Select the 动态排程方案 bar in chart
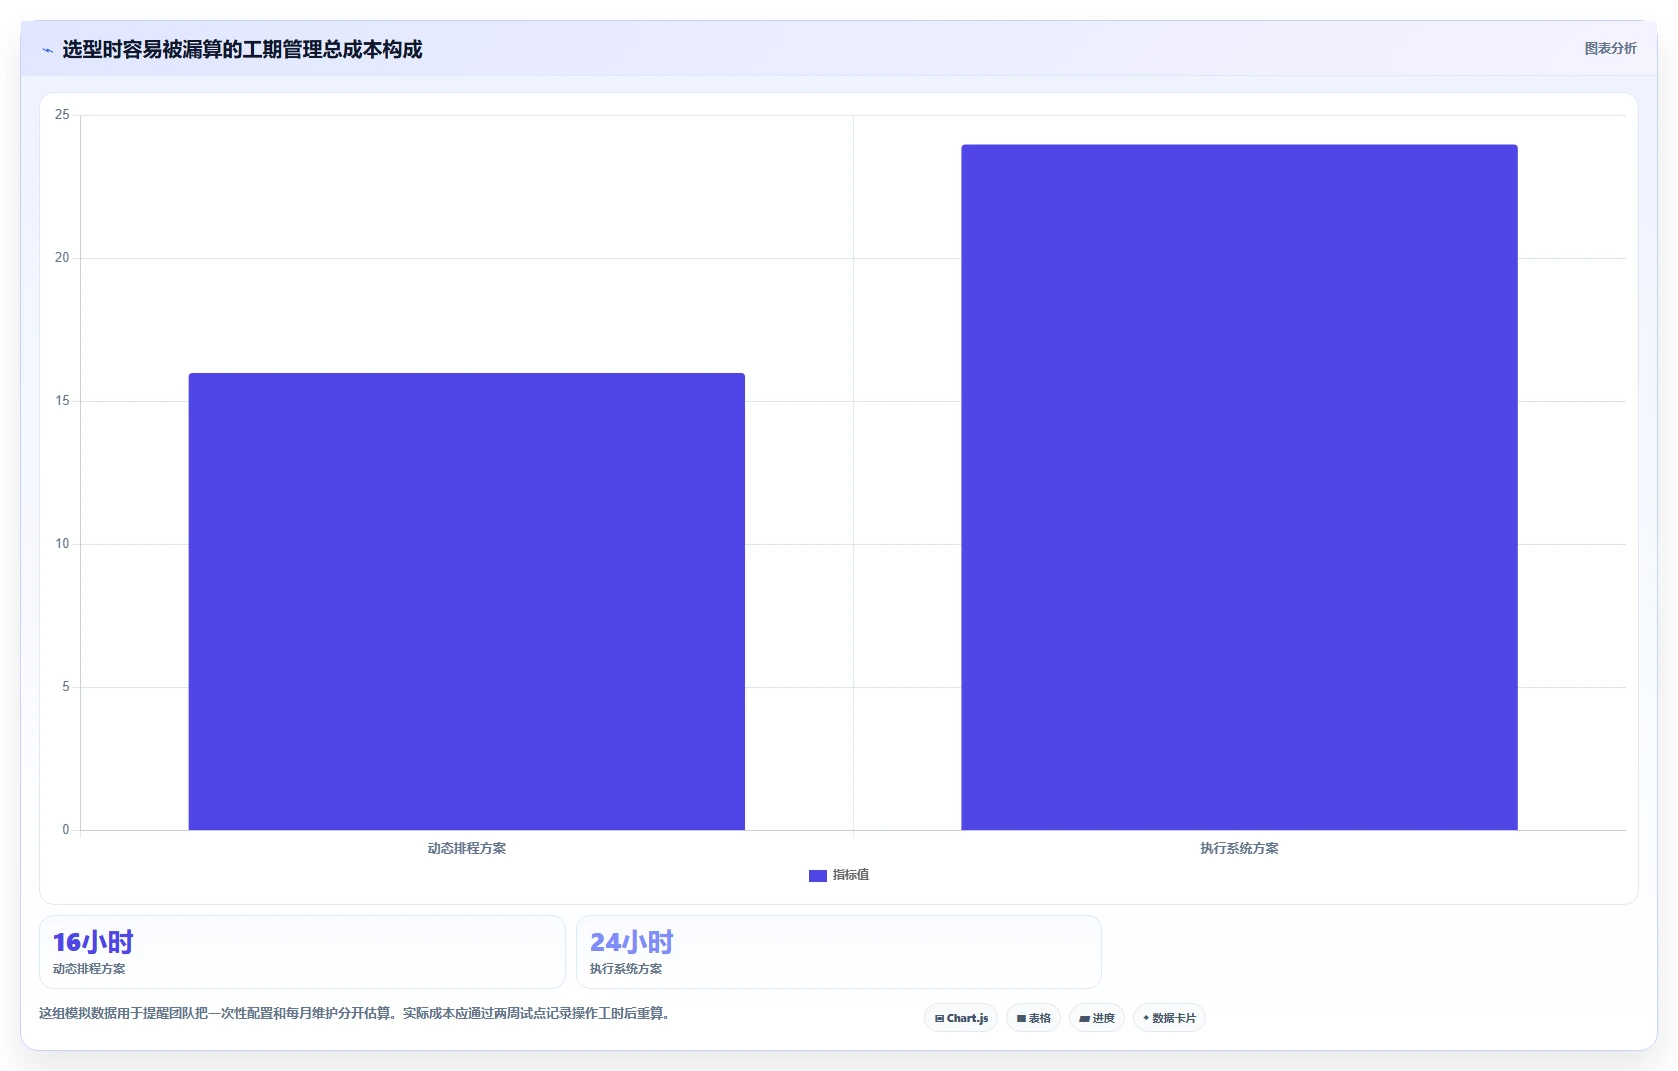 point(467,601)
